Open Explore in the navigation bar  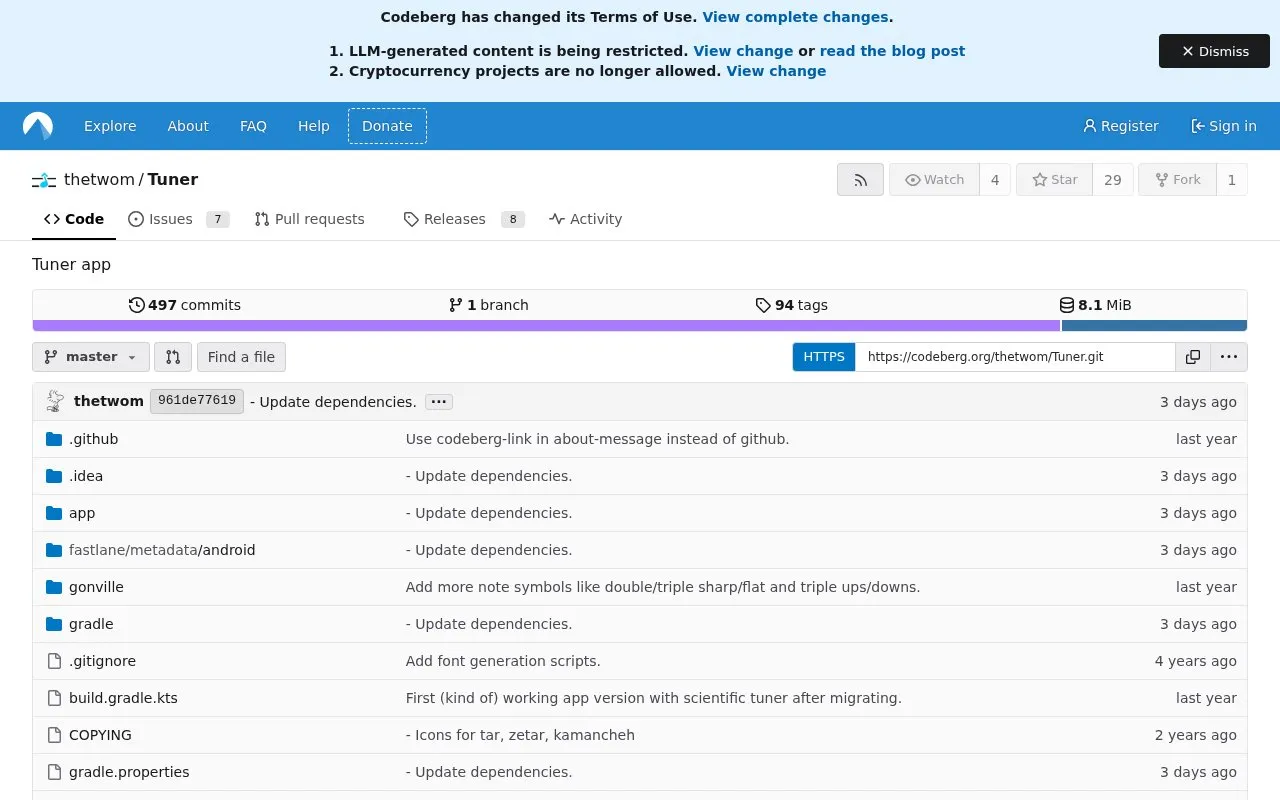[x=110, y=126]
